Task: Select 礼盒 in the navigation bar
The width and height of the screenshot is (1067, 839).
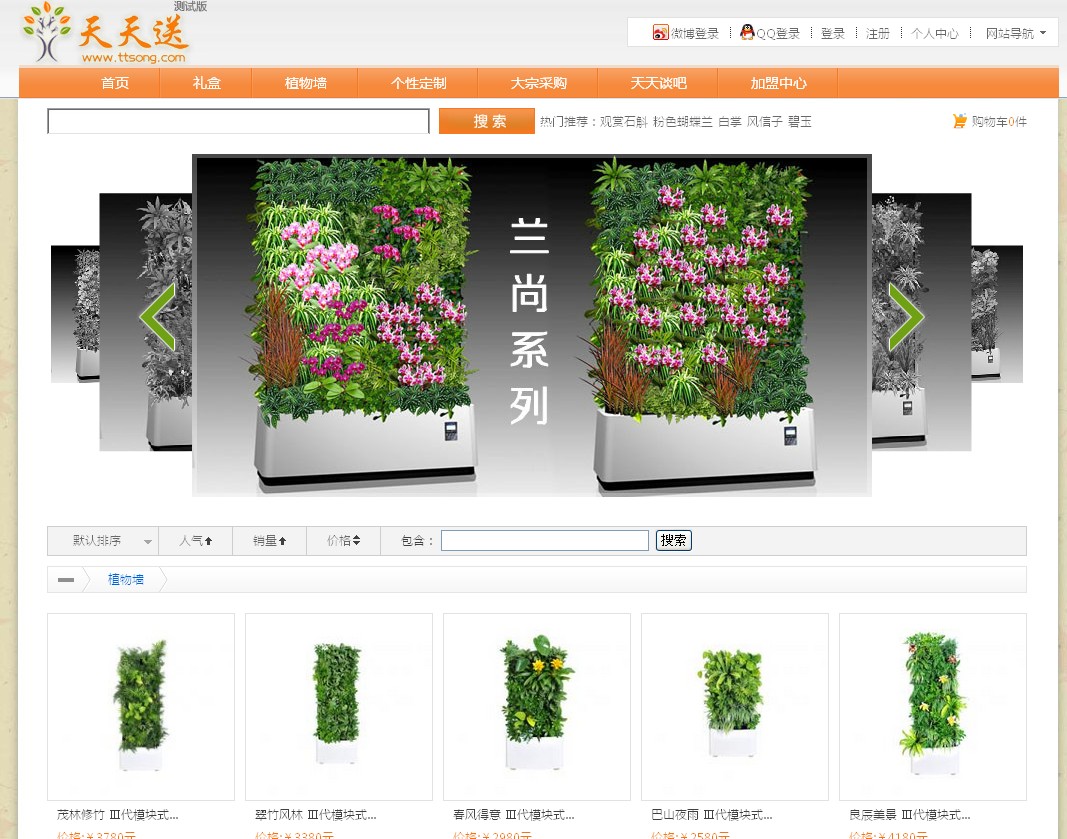Action: [x=207, y=83]
